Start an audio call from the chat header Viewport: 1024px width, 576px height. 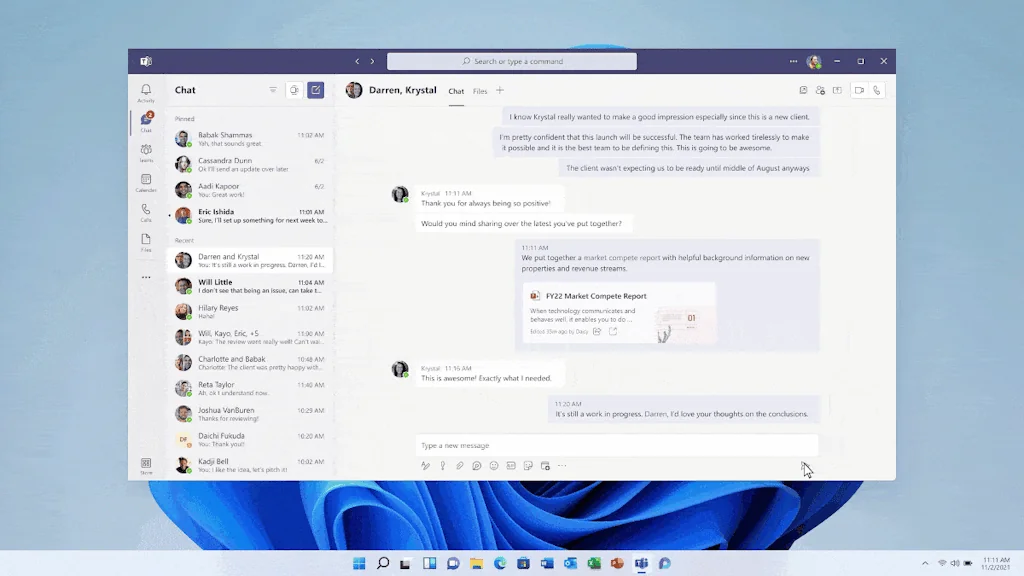[x=876, y=91]
